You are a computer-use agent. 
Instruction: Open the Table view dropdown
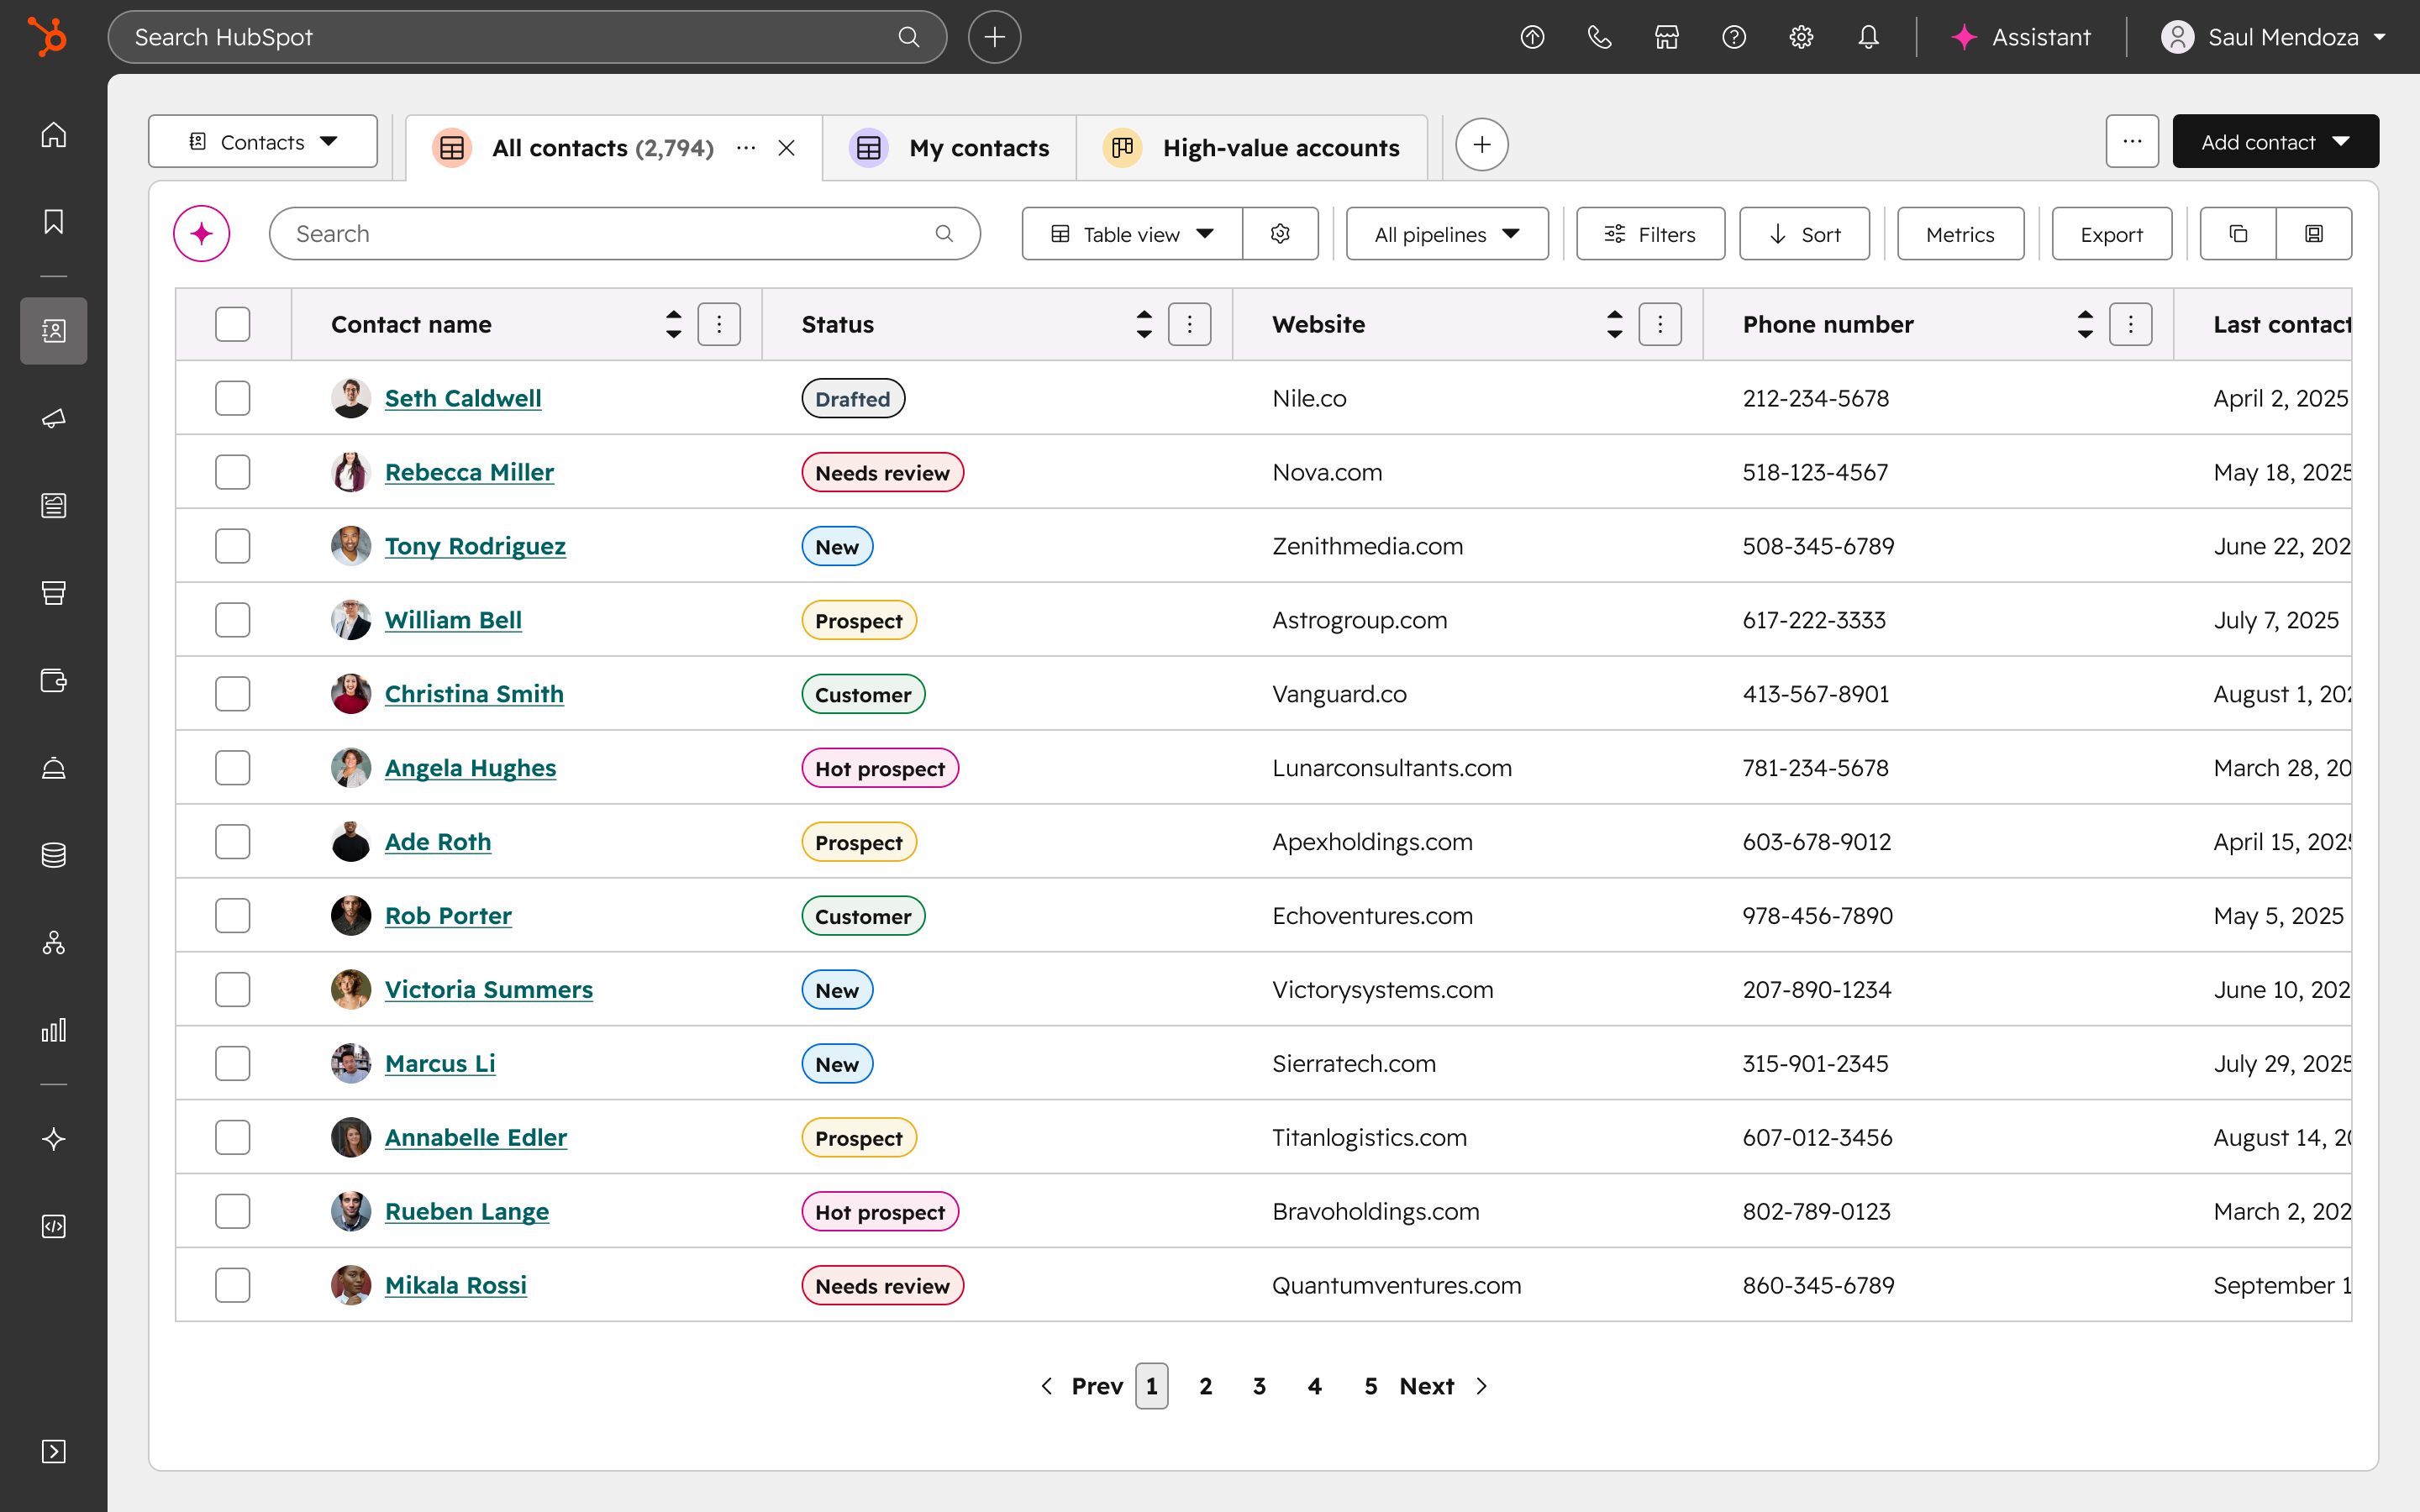[1132, 234]
